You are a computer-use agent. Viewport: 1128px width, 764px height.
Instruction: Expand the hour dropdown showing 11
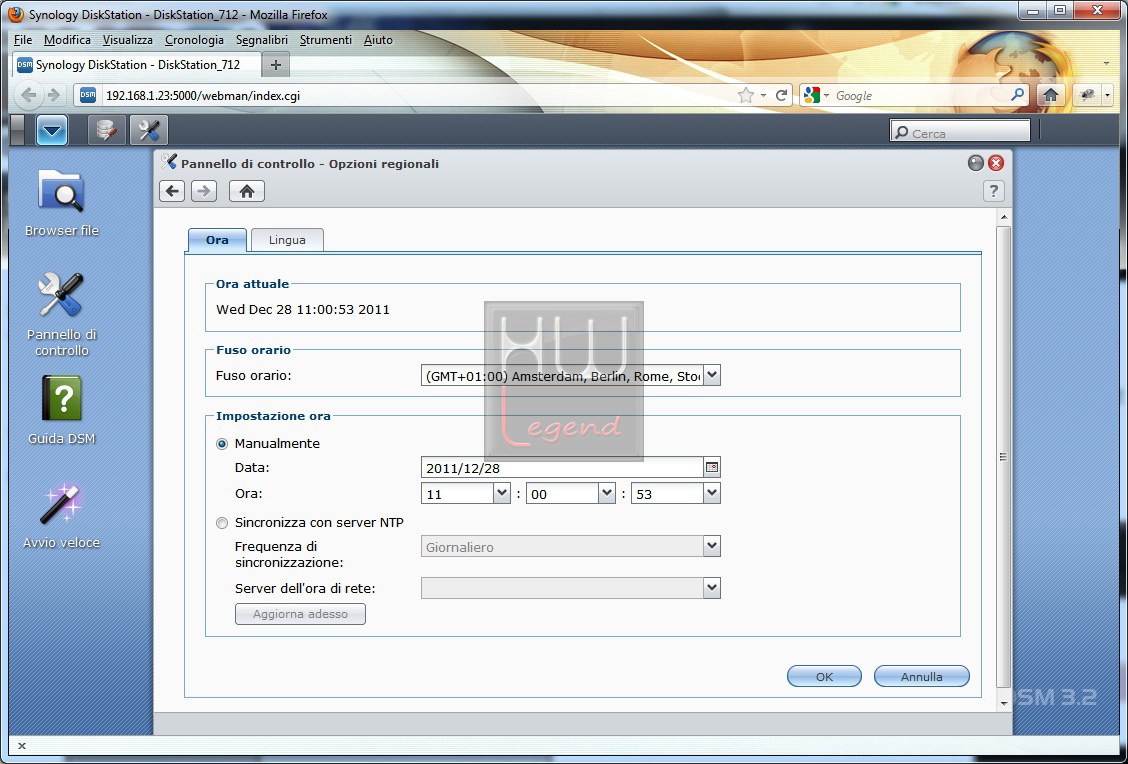[x=501, y=494]
